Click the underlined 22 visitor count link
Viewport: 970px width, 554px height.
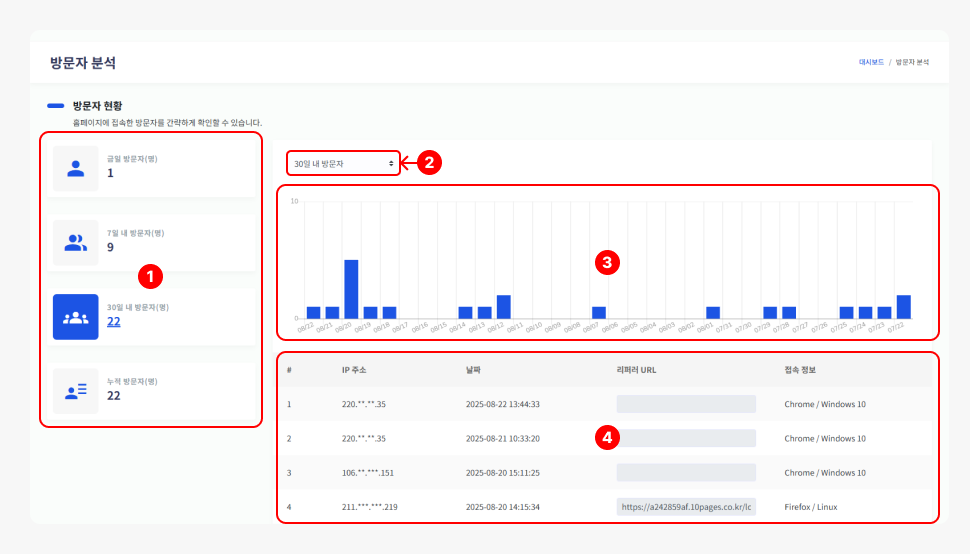coord(114,321)
